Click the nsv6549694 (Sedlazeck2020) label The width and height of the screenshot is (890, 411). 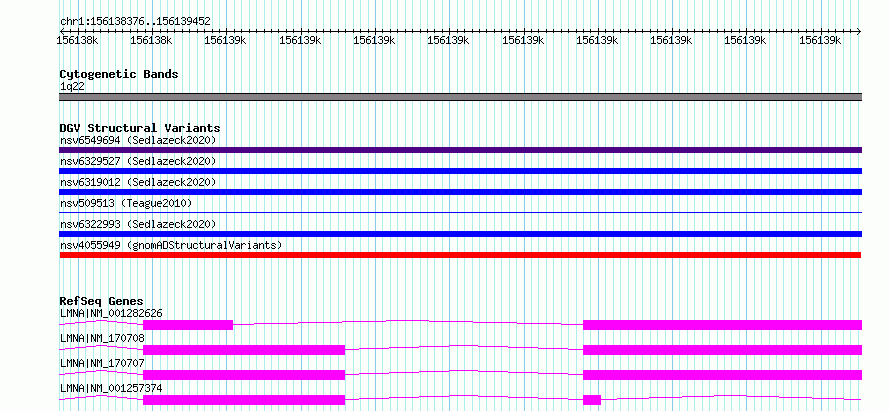[x=138, y=140]
